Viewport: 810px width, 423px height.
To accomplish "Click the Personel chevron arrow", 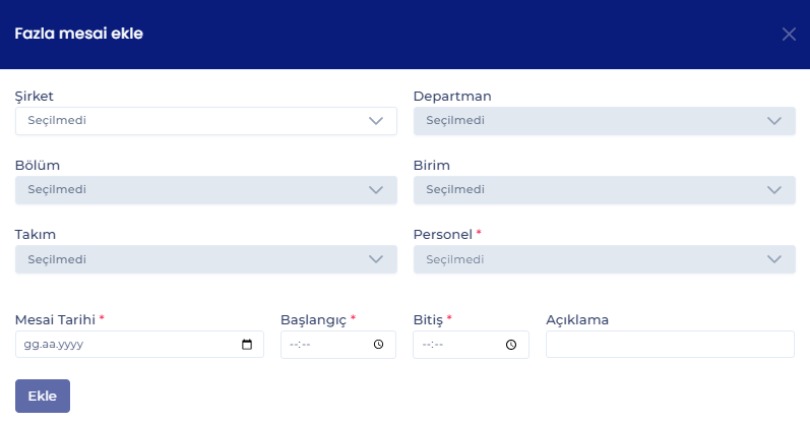I will tap(774, 260).
